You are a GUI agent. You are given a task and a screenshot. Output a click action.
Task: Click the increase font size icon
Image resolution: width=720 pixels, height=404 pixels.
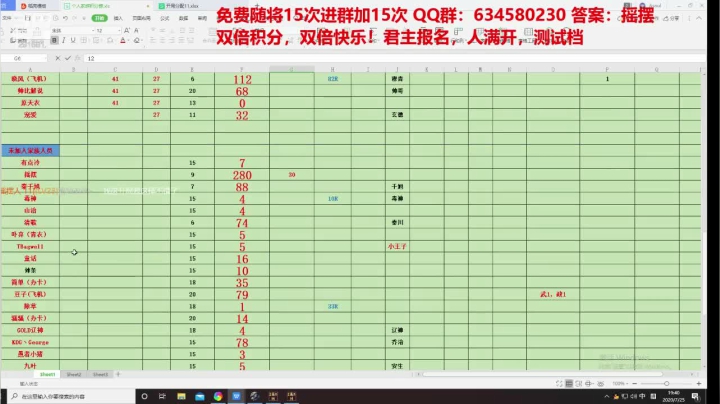click(x=127, y=30)
